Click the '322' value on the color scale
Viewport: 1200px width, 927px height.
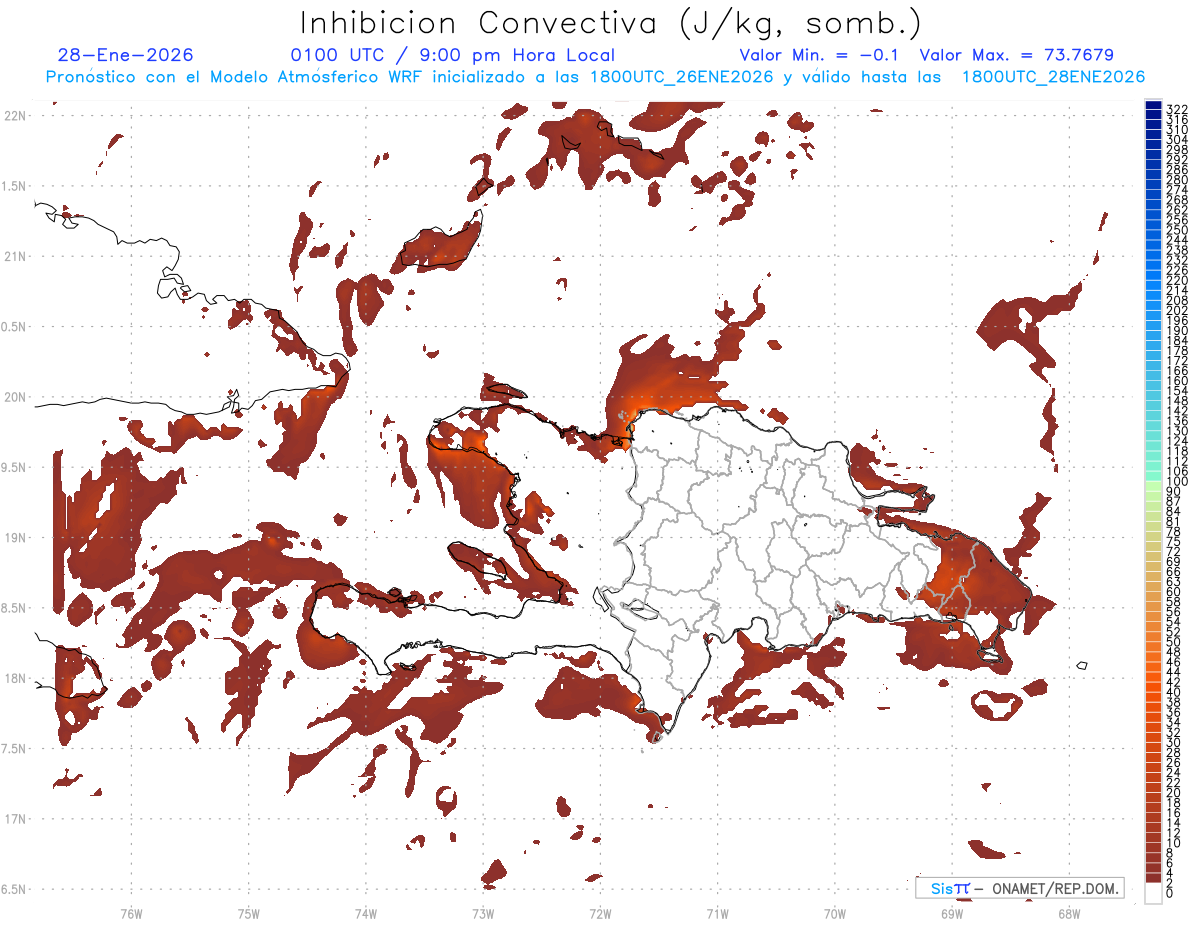(x=1176, y=109)
